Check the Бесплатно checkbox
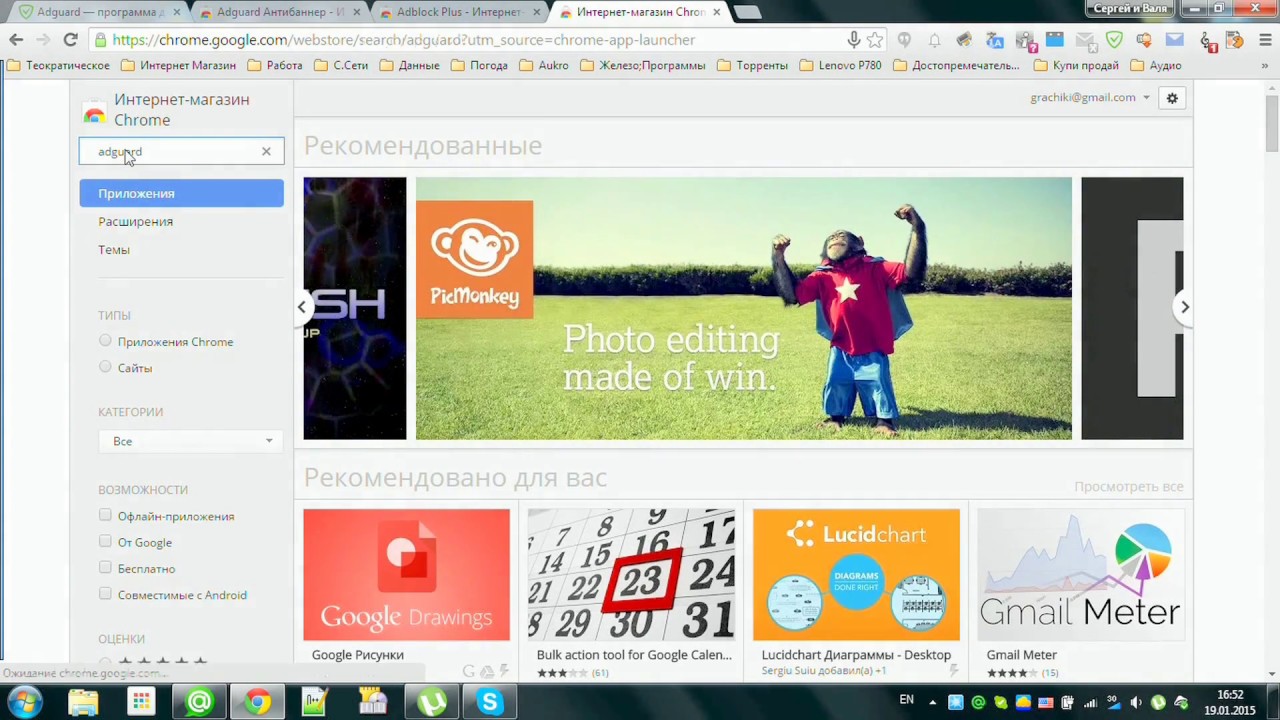1280x720 pixels. pos(105,567)
